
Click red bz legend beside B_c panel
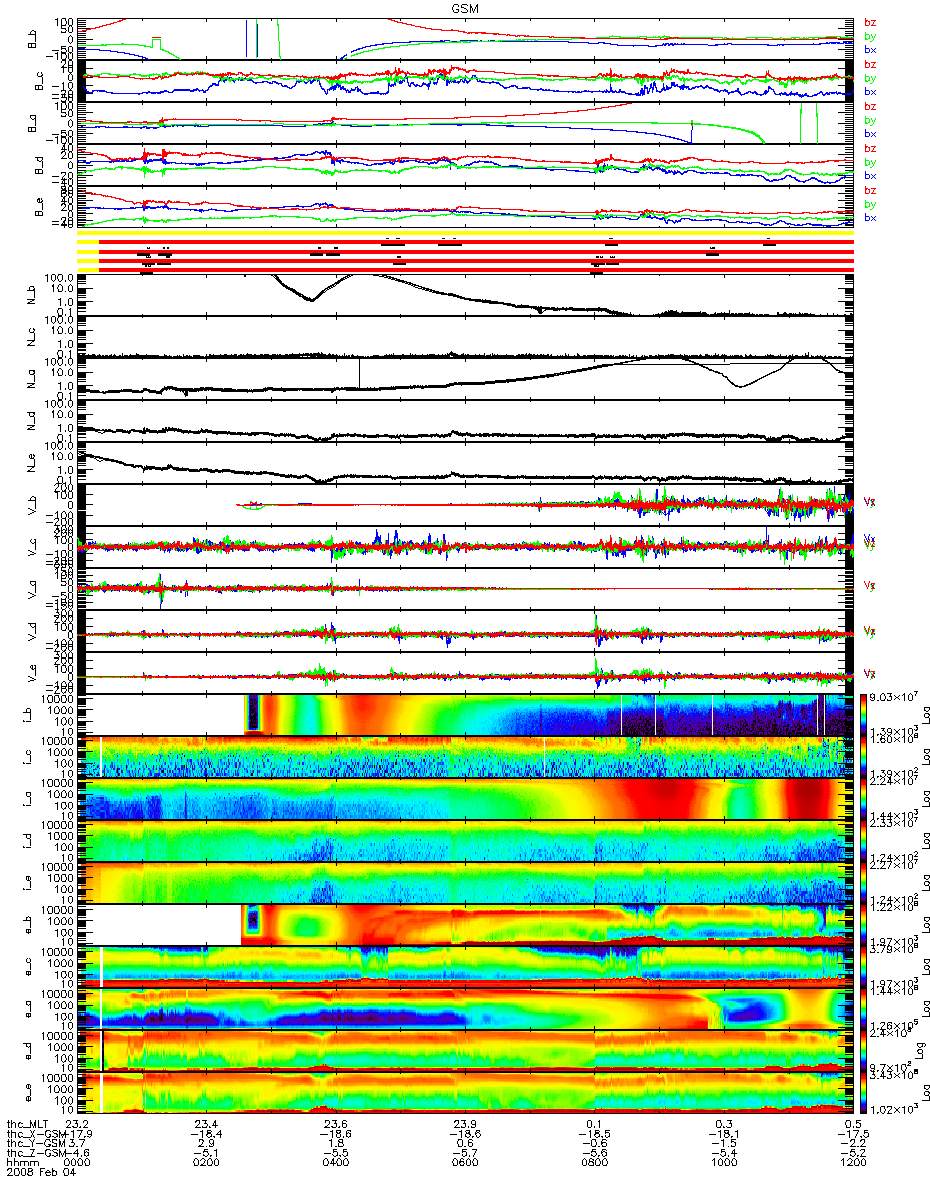tap(870, 64)
